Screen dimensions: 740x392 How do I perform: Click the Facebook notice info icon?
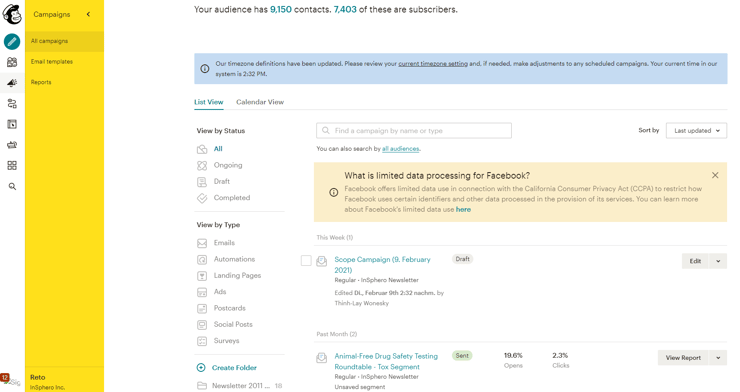pos(334,192)
